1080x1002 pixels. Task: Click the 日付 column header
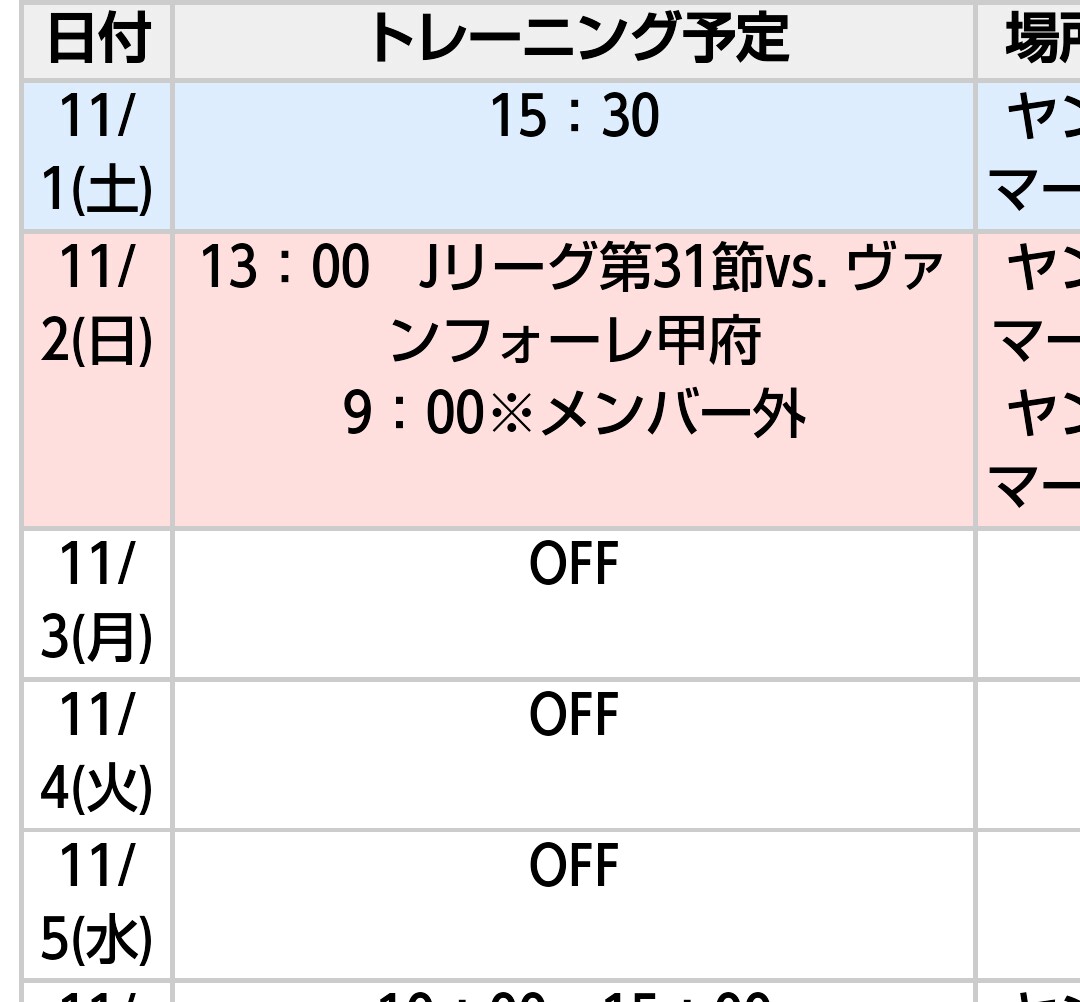[x=97, y=40]
